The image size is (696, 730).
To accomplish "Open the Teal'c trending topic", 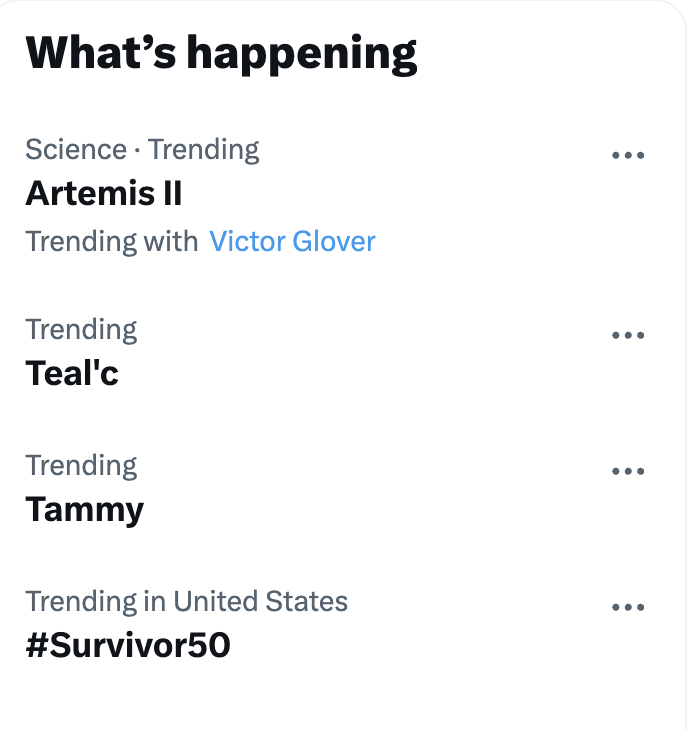I will coord(72,373).
